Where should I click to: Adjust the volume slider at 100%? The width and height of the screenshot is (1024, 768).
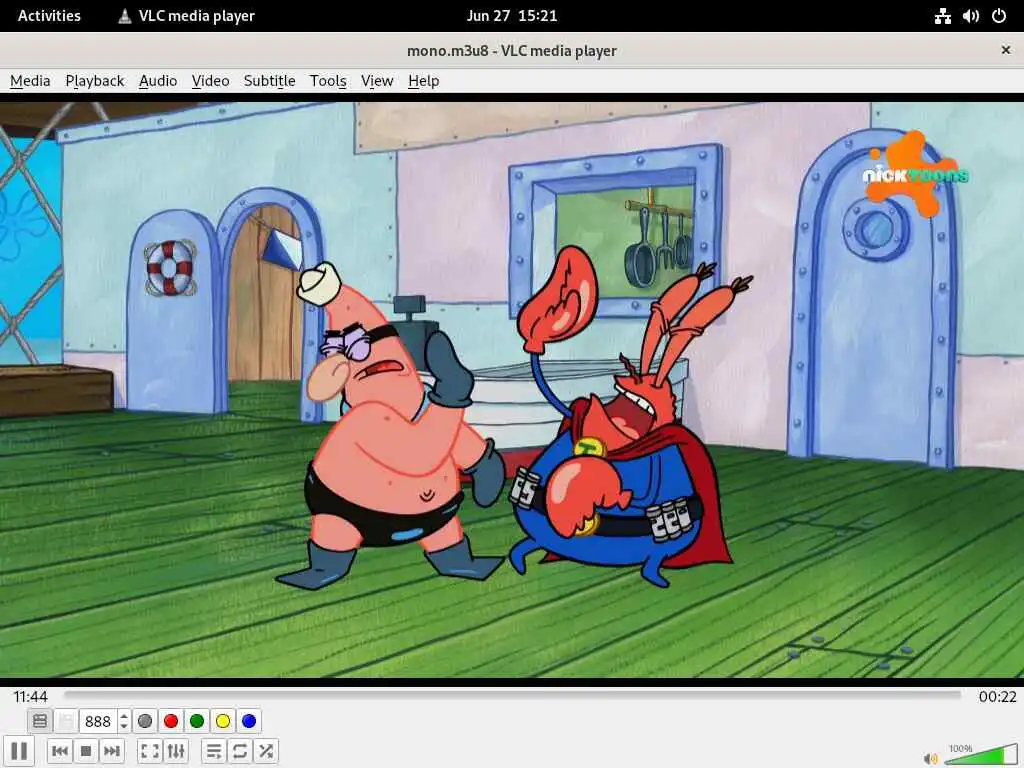[980, 754]
